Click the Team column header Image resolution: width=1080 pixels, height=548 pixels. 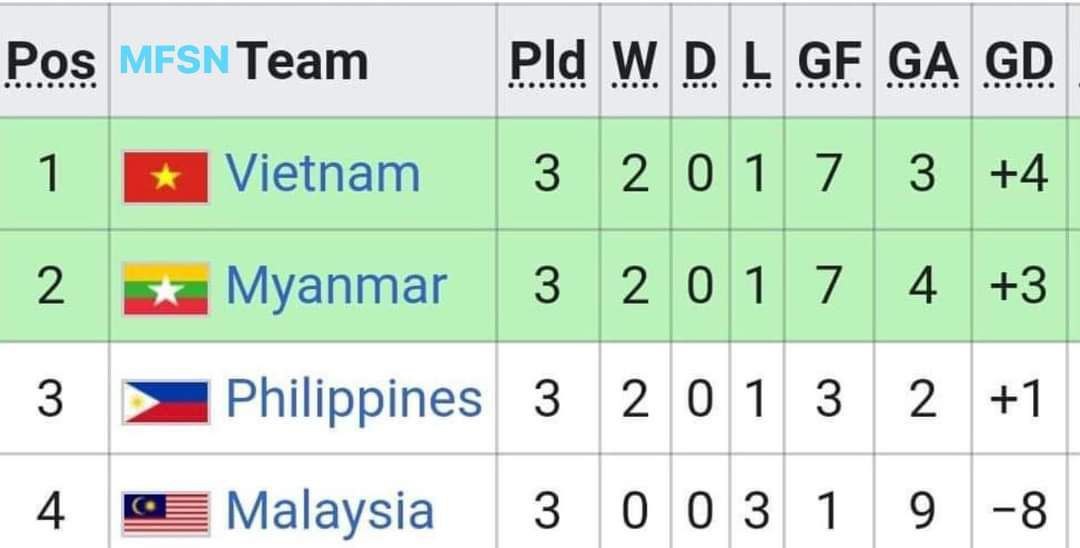304,61
